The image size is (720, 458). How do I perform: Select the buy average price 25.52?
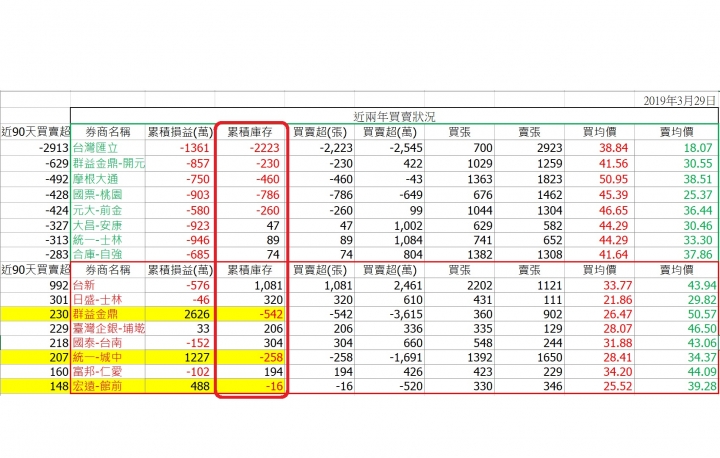[x=618, y=386]
